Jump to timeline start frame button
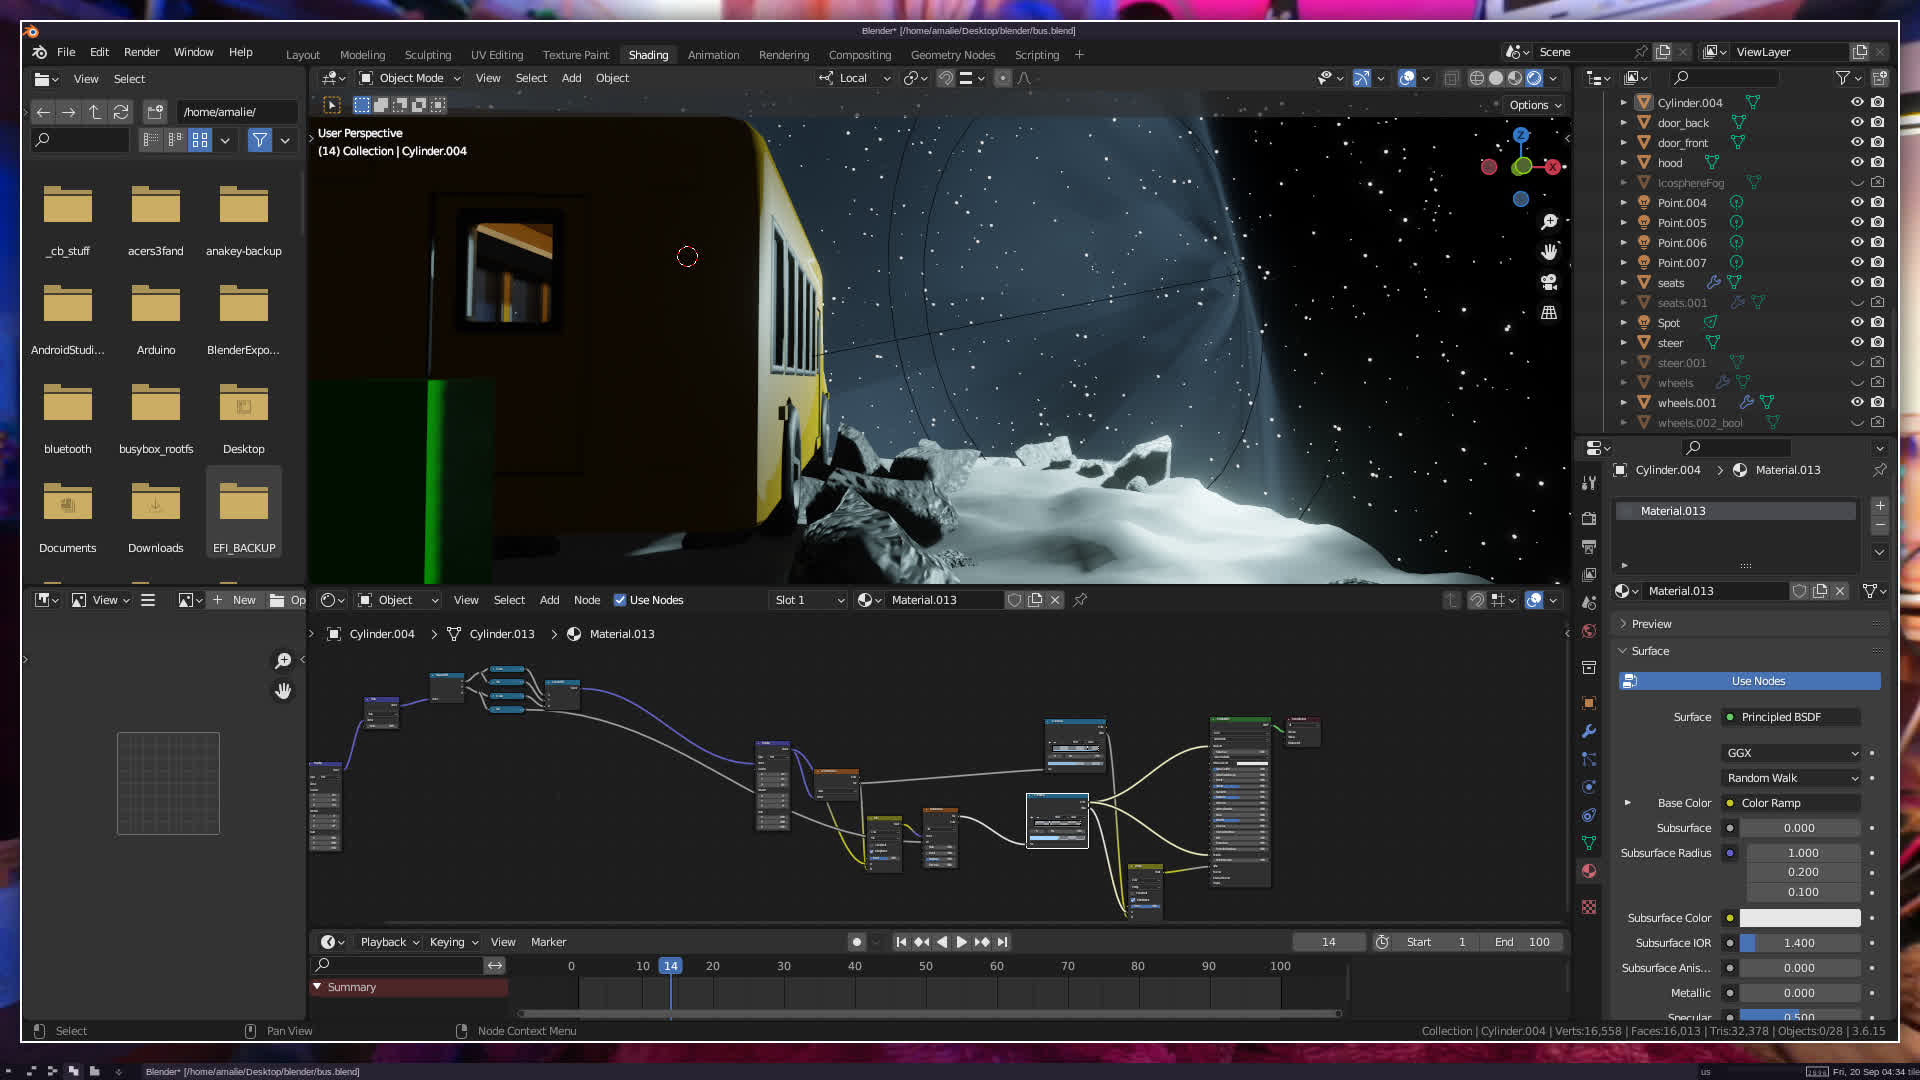Screen dimensions: 1920x1080 point(901,942)
